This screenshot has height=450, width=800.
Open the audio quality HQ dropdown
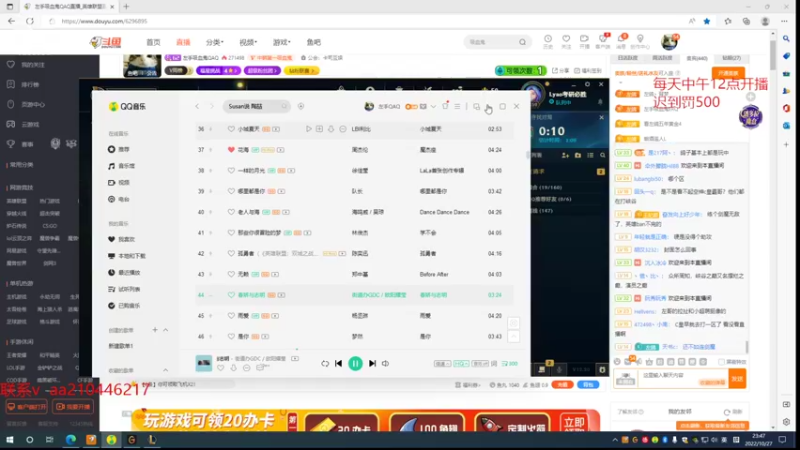click(x=461, y=364)
